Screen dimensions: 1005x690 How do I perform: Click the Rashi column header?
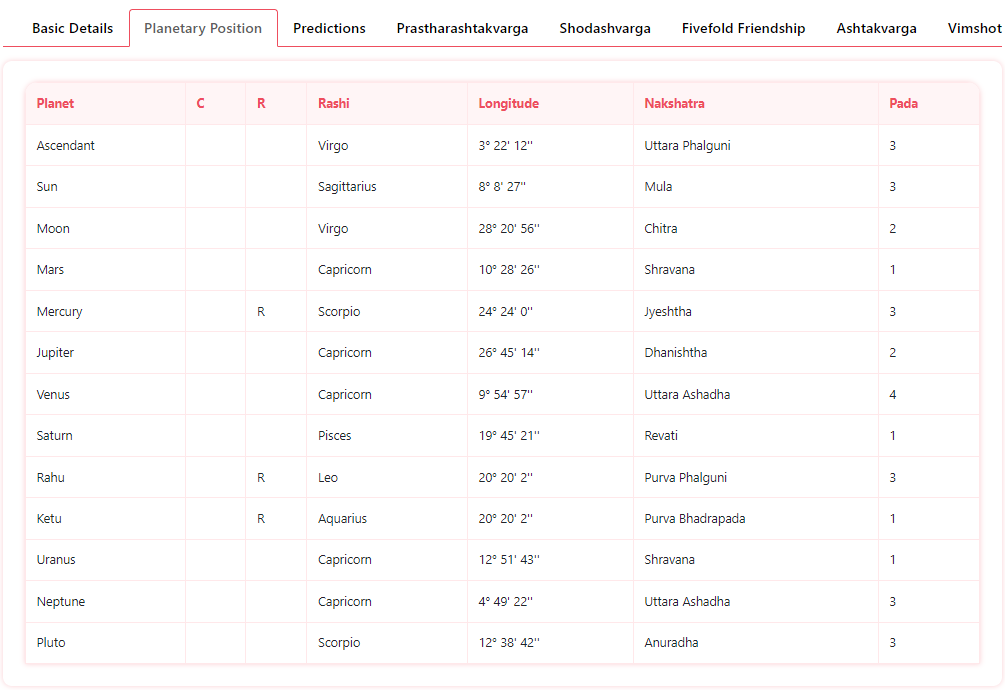pos(334,103)
